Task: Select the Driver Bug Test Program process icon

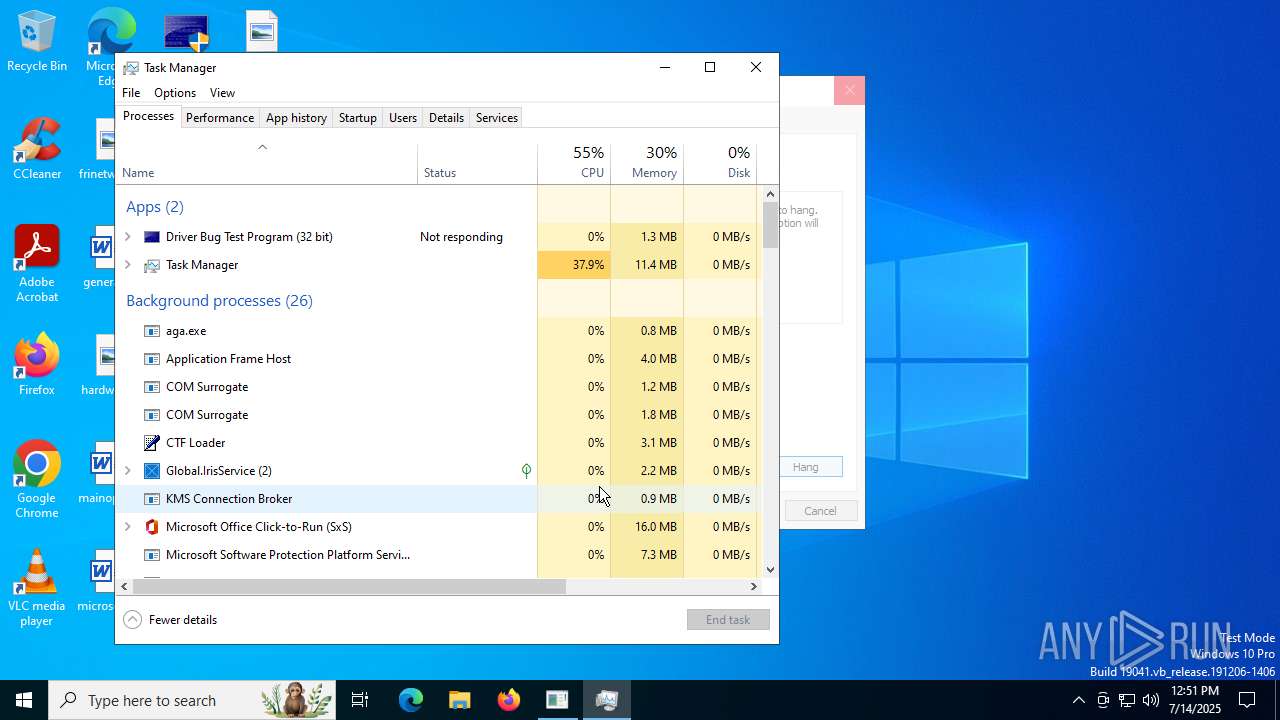Action: point(152,237)
